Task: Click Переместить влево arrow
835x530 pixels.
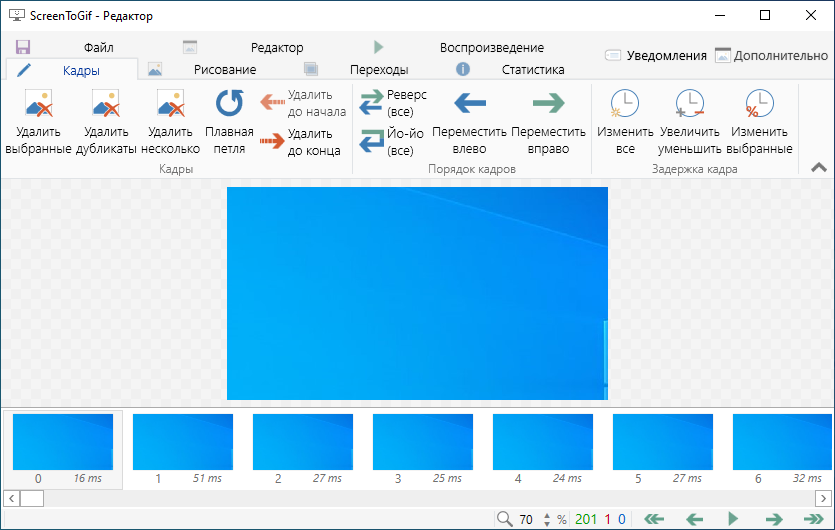Action: (470, 103)
